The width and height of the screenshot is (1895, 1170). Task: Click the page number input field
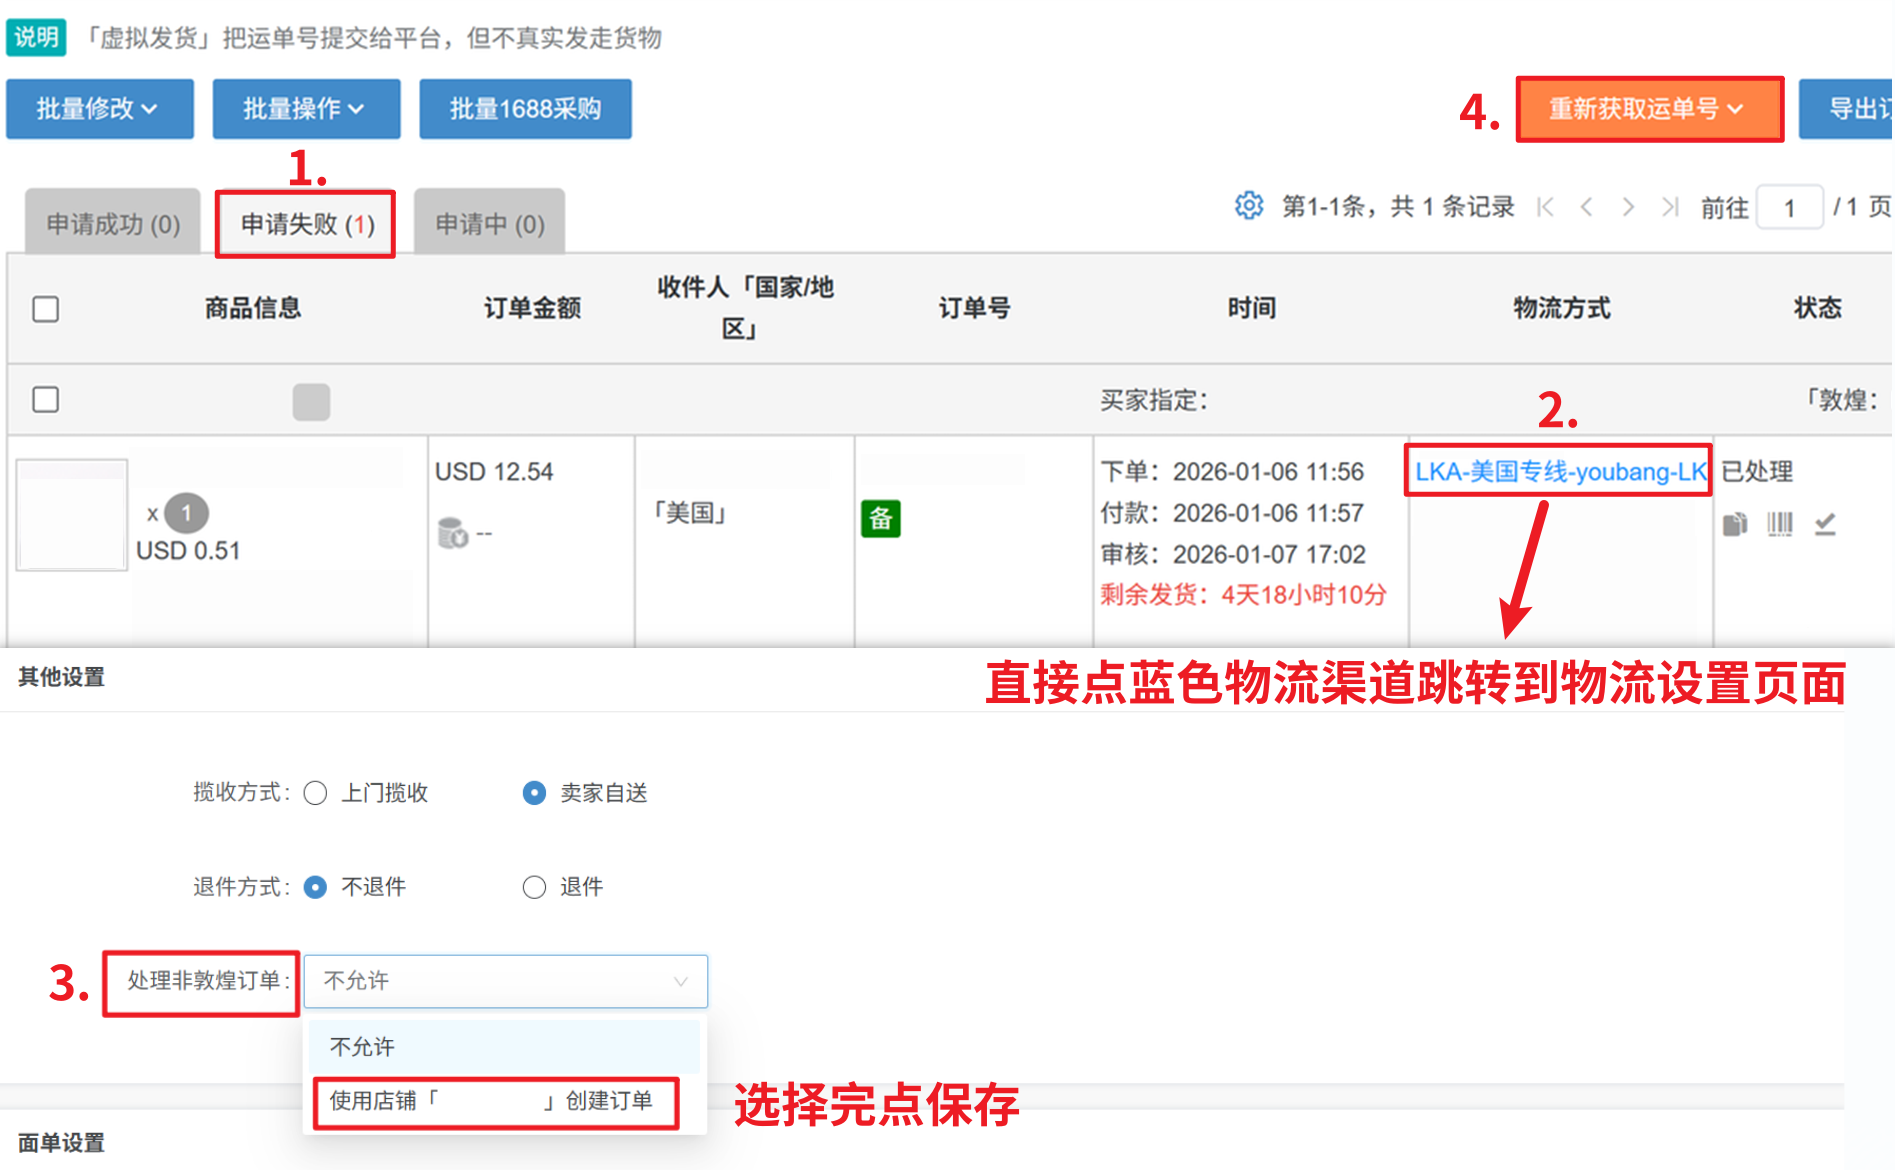[x=1789, y=208]
